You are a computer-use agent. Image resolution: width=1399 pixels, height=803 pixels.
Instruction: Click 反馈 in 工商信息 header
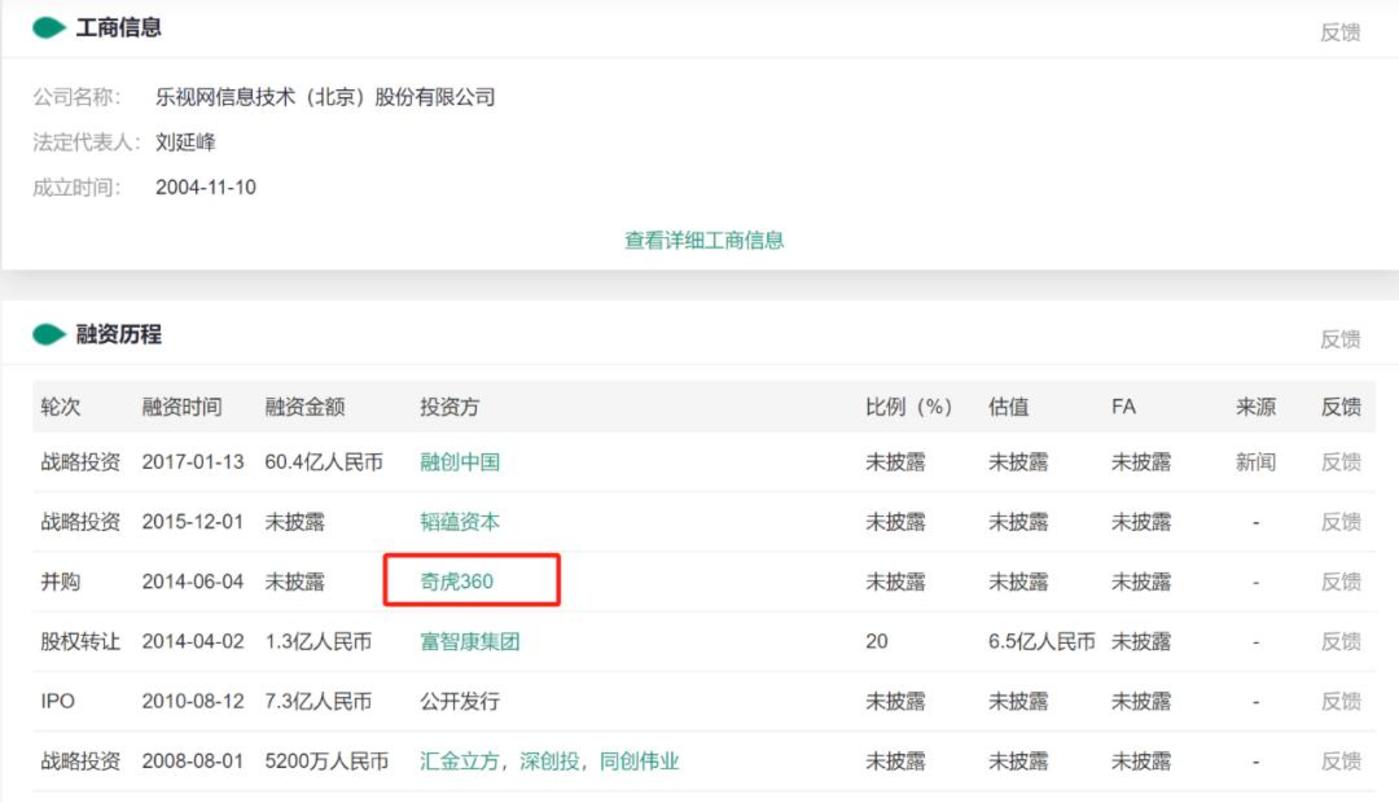1340,32
